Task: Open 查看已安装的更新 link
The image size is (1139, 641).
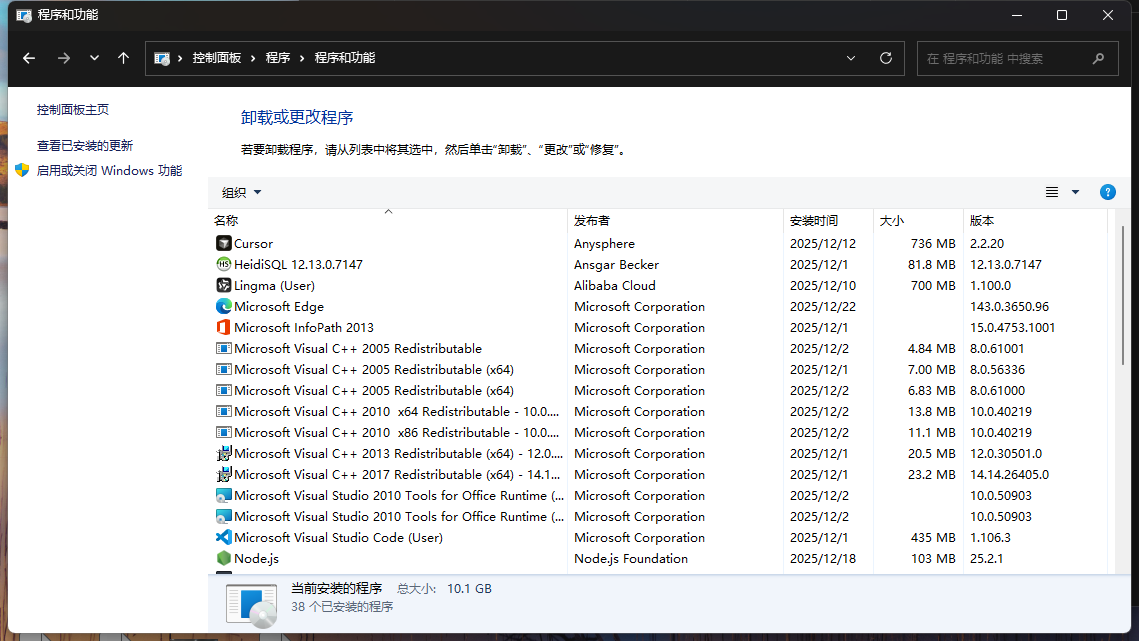Action: [x=85, y=145]
